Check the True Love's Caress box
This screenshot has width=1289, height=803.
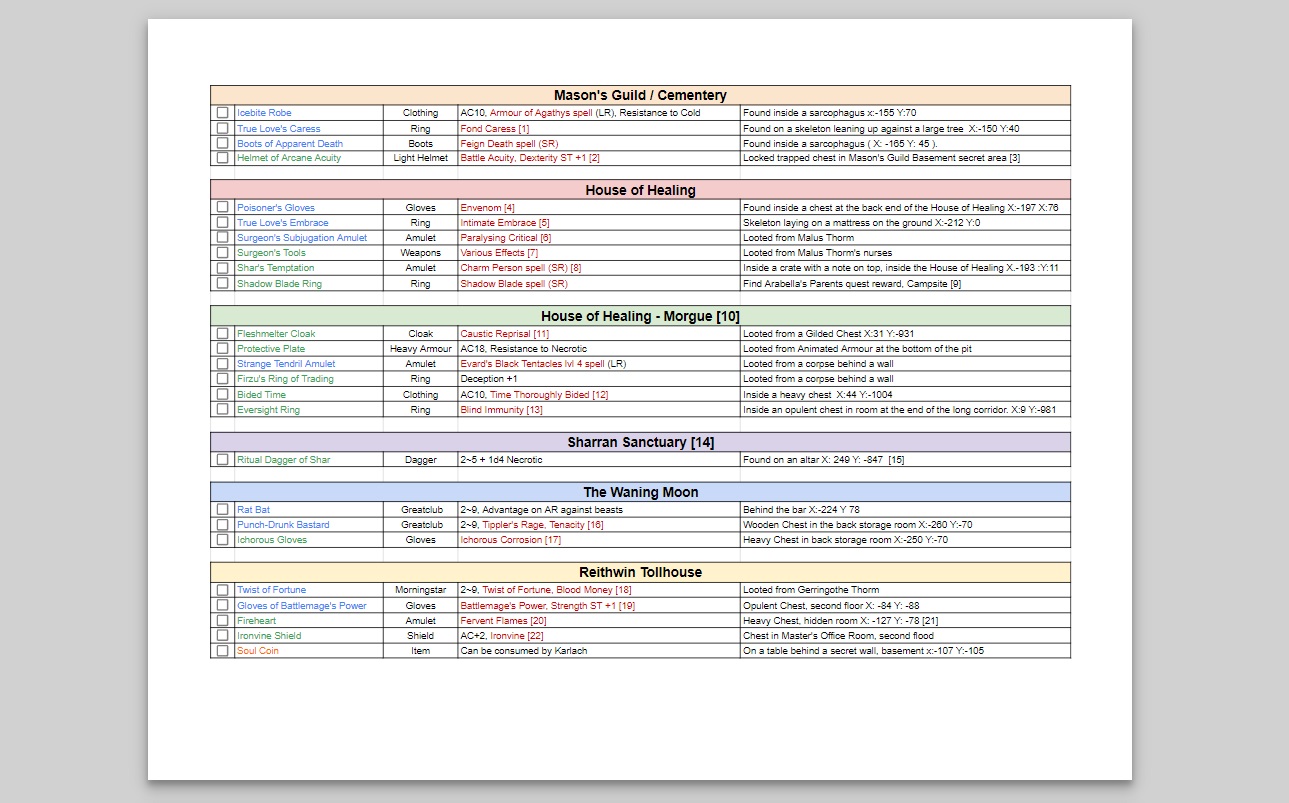pos(222,128)
